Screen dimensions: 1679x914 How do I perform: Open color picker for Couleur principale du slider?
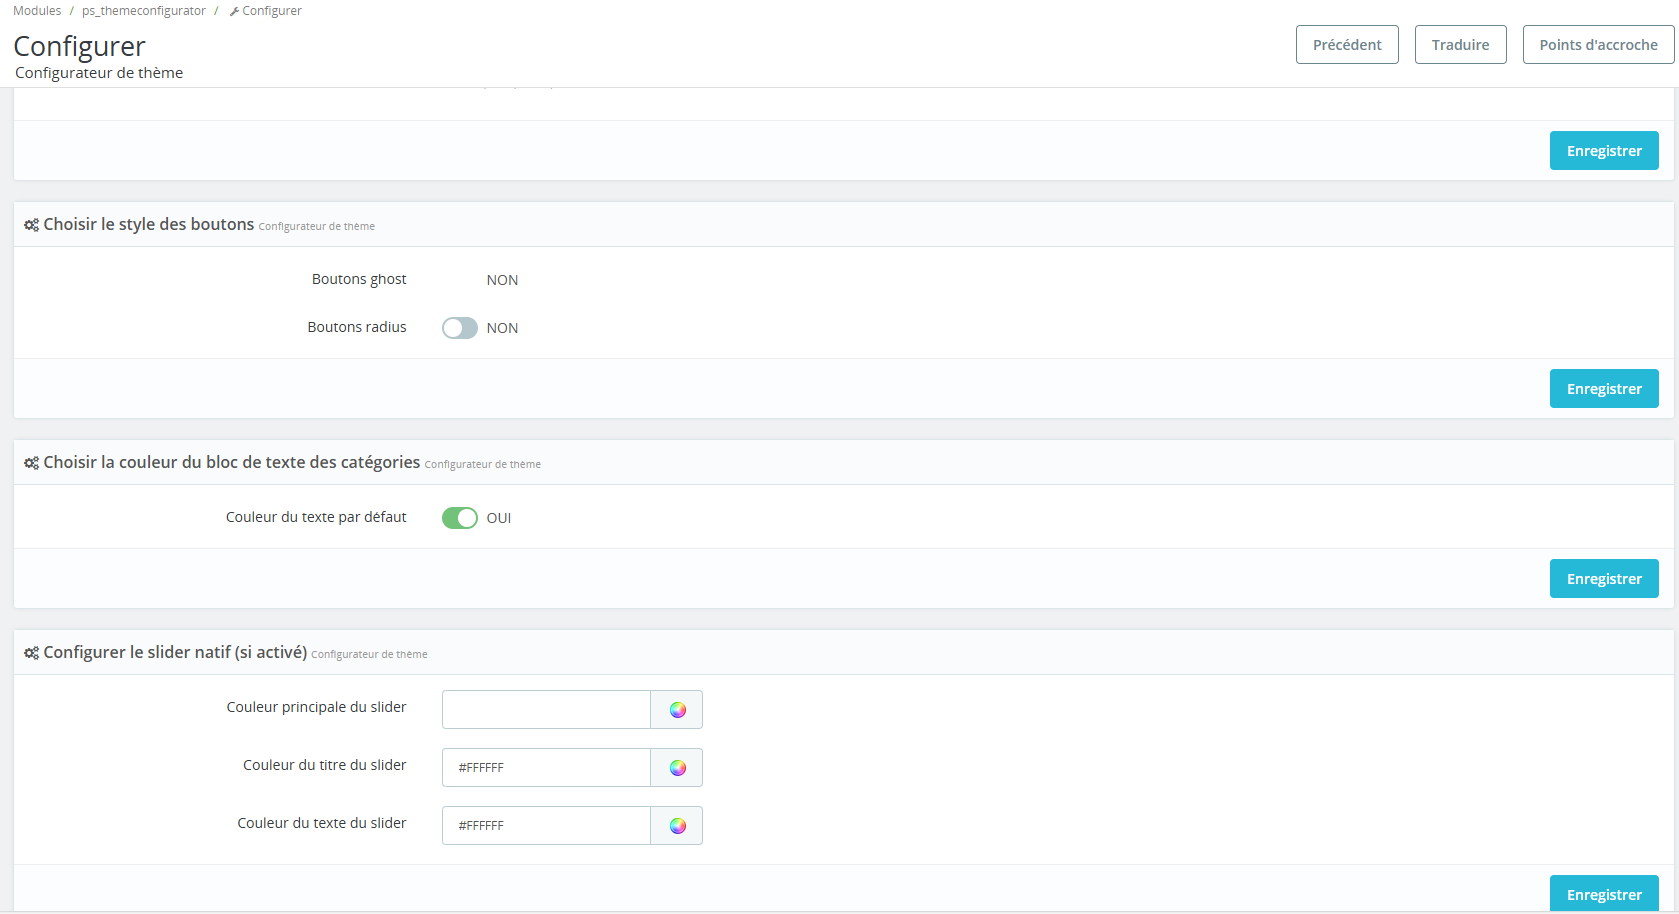tap(677, 710)
